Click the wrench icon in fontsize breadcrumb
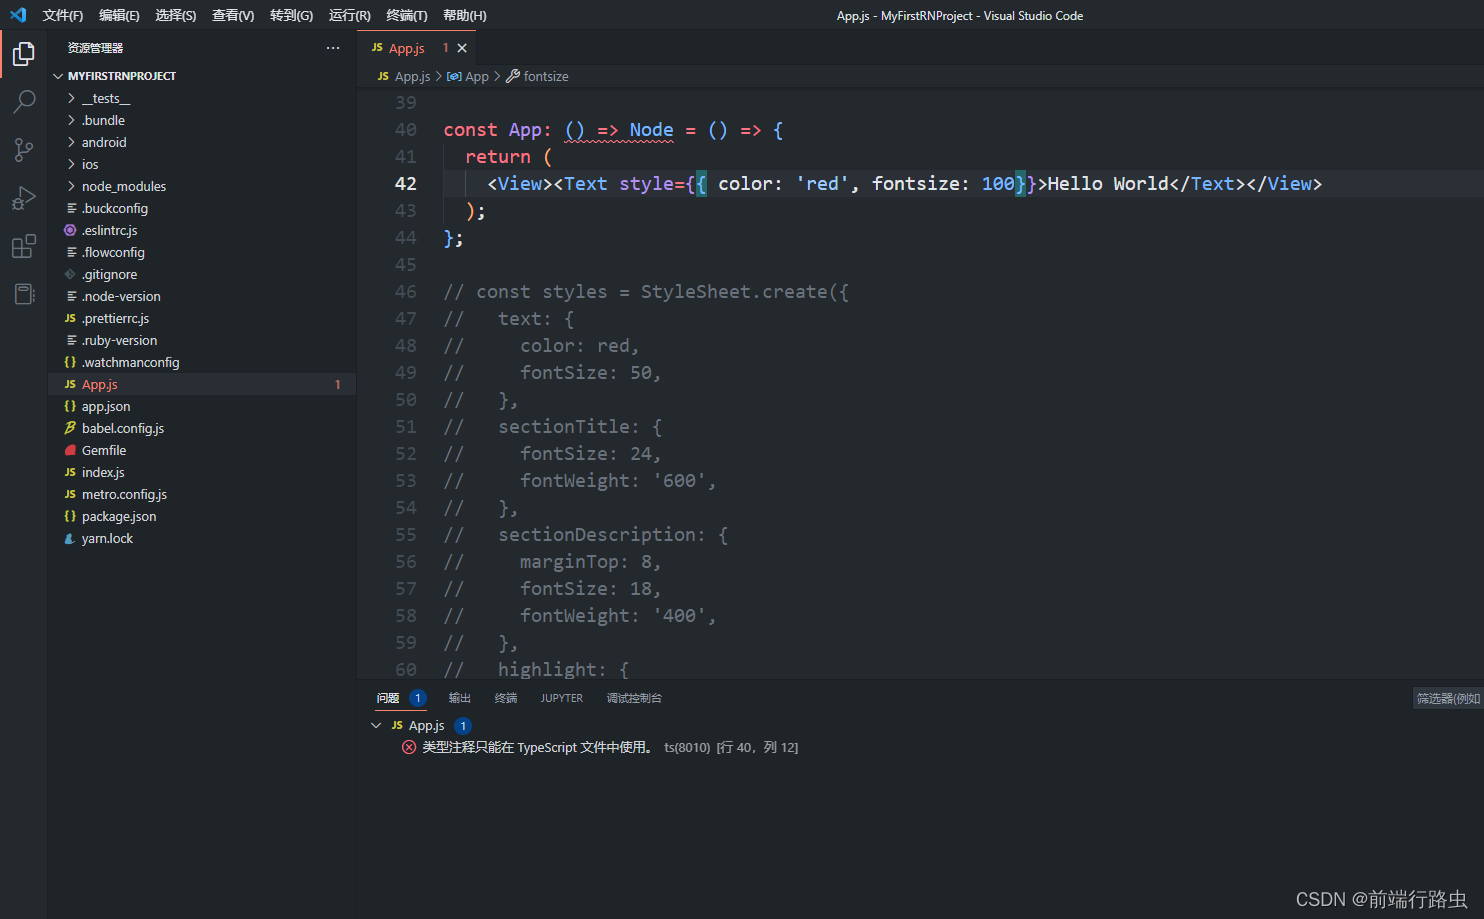Viewport: 1484px width, 919px height. (513, 76)
